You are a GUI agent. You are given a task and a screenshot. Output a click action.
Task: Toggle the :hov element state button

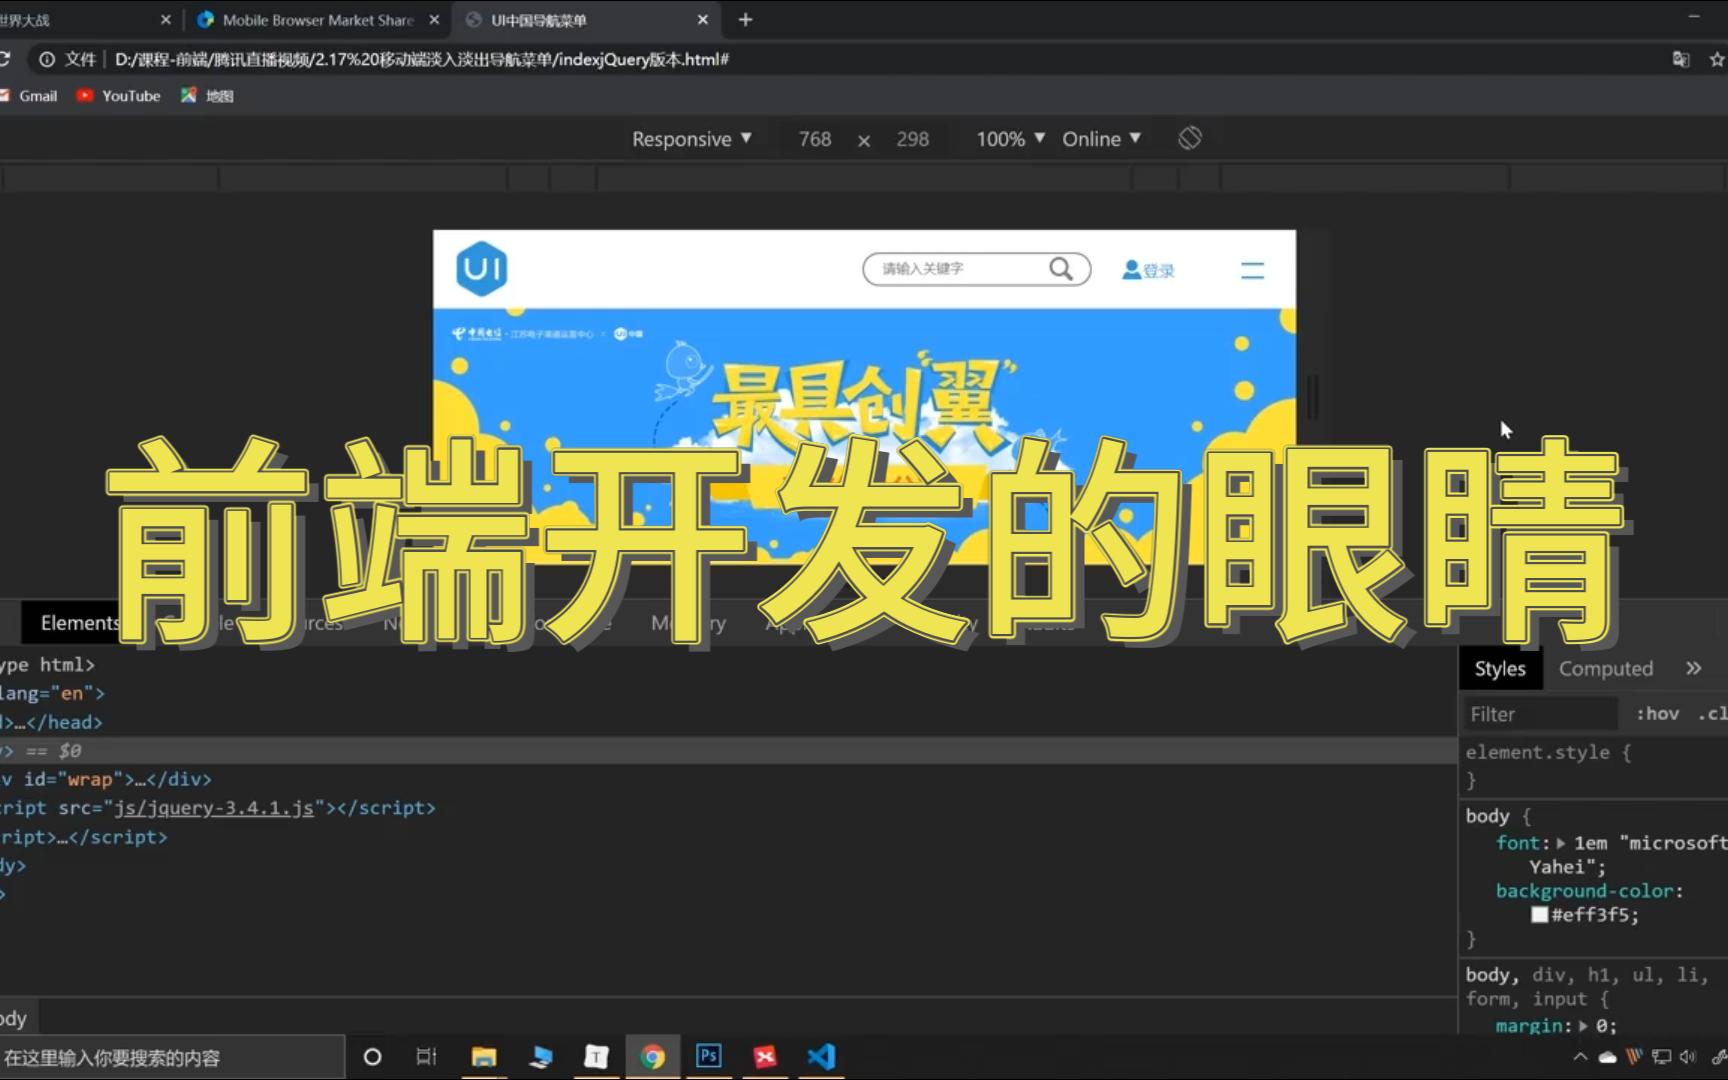pyautogui.click(x=1657, y=713)
